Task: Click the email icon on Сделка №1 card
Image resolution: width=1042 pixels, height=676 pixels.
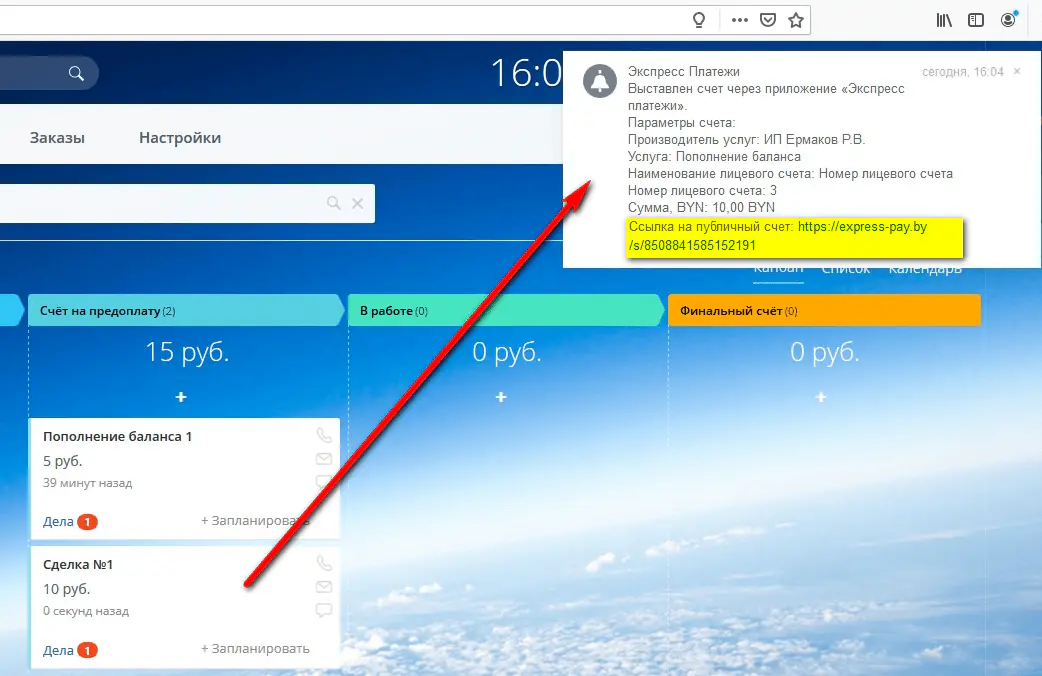Action: [323, 587]
